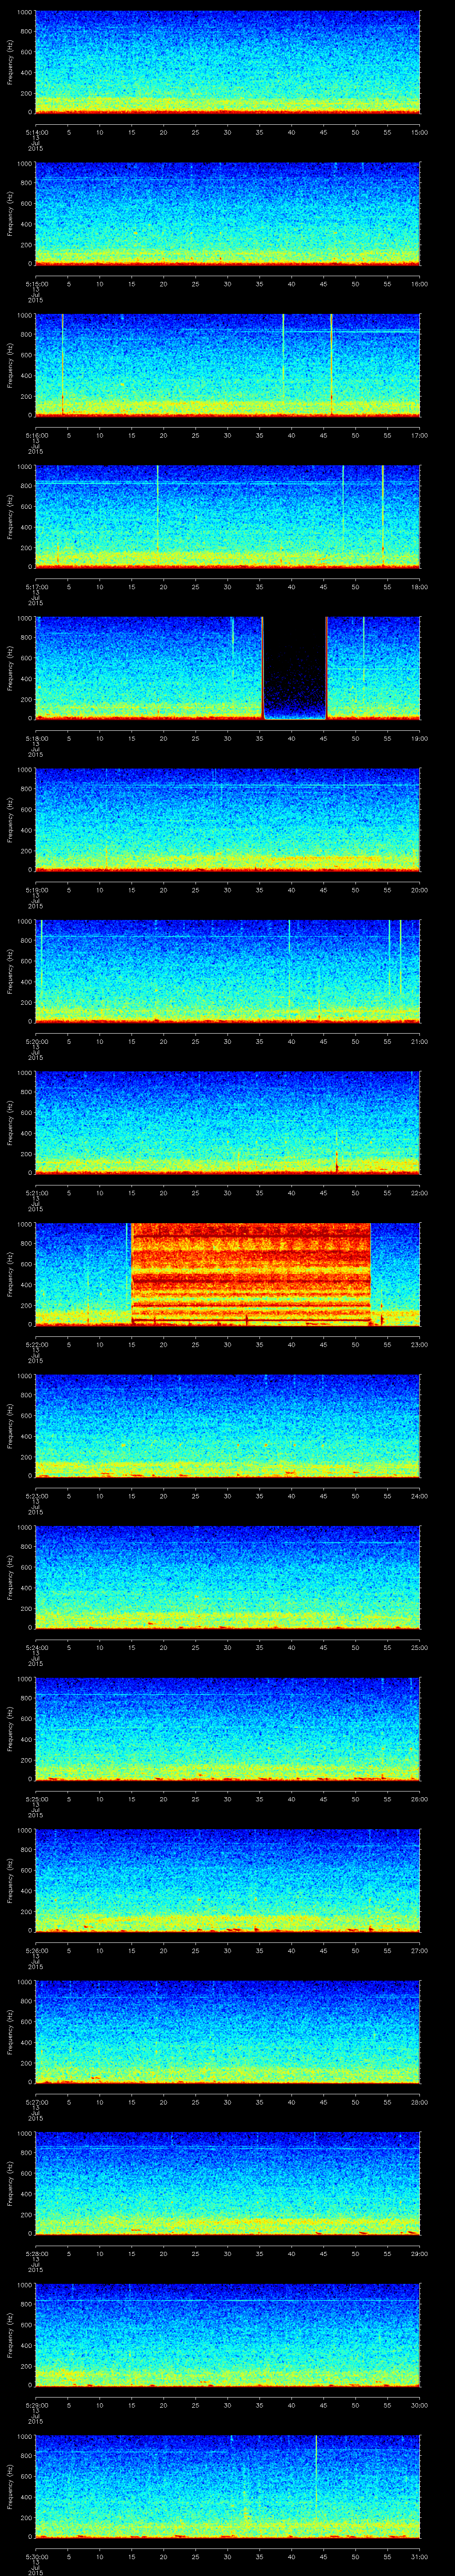455x2576 pixels.
Task: Click the 5:21:00 start time label
Action: [x=36, y=1193]
